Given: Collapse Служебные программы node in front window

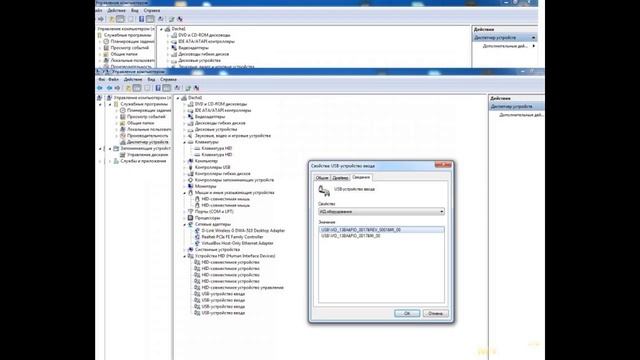Looking at the screenshot, I should [110, 104].
